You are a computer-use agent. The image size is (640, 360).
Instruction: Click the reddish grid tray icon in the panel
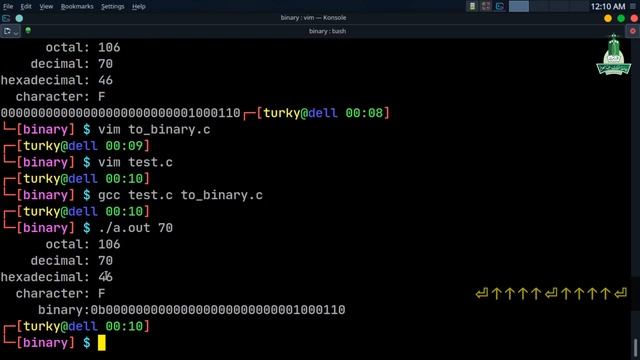486,6
